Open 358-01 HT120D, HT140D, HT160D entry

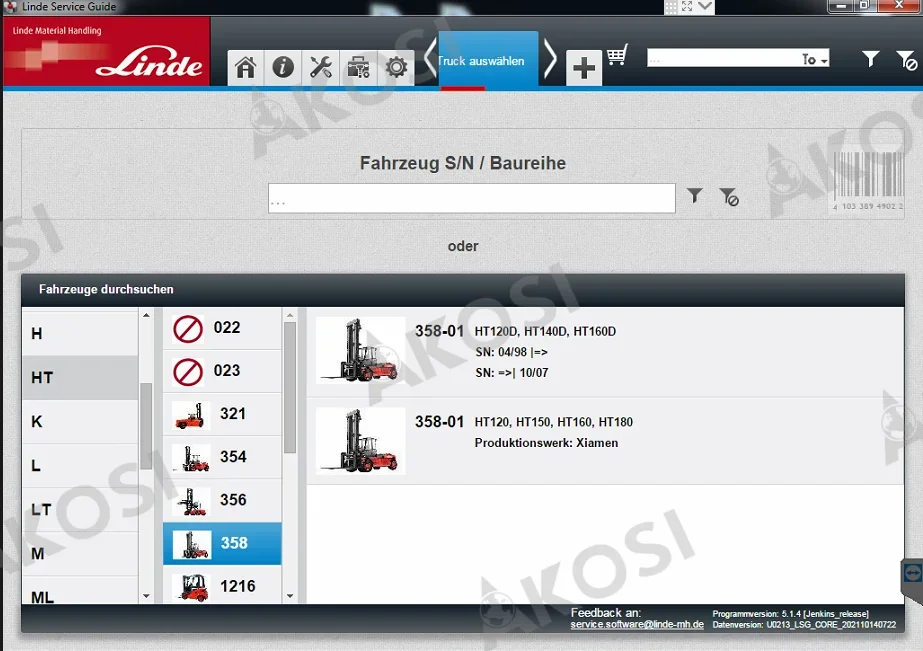[x=605, y=352]
